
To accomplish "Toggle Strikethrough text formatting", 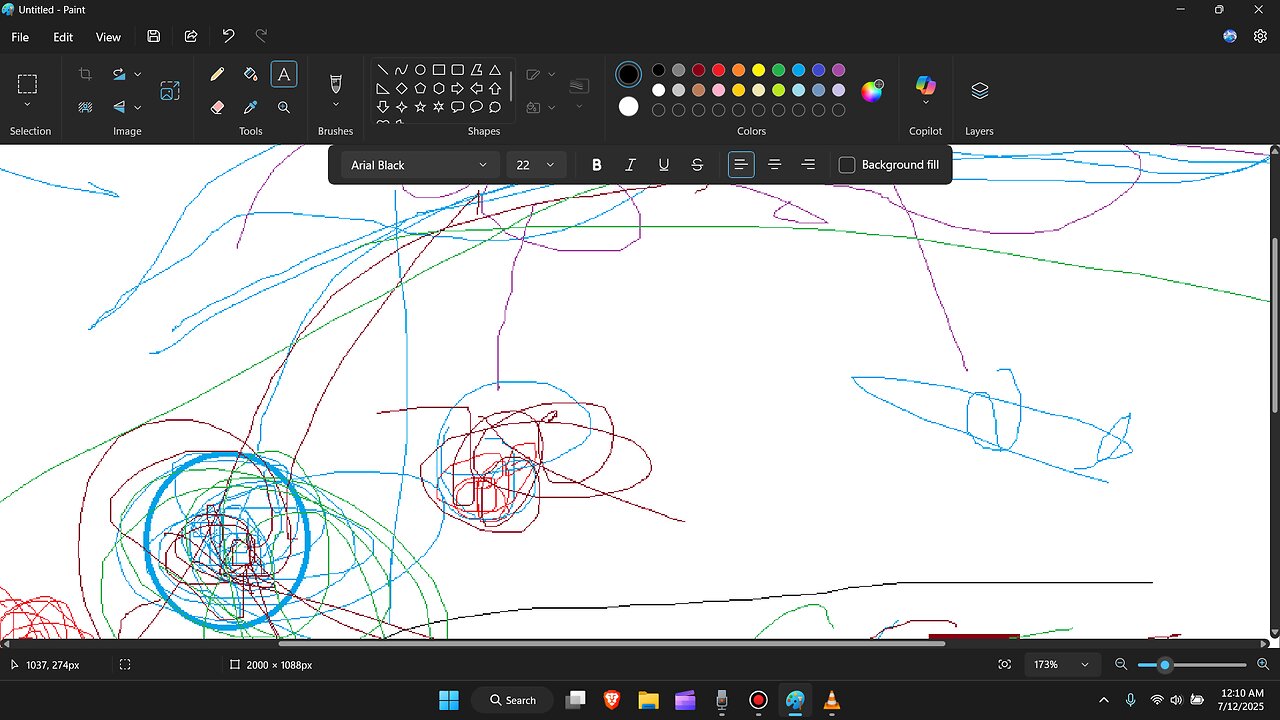I will click(697, 165).
